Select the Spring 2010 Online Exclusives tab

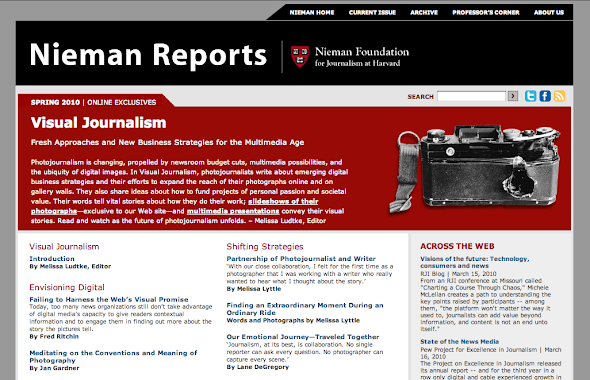[x=93, y=102]
